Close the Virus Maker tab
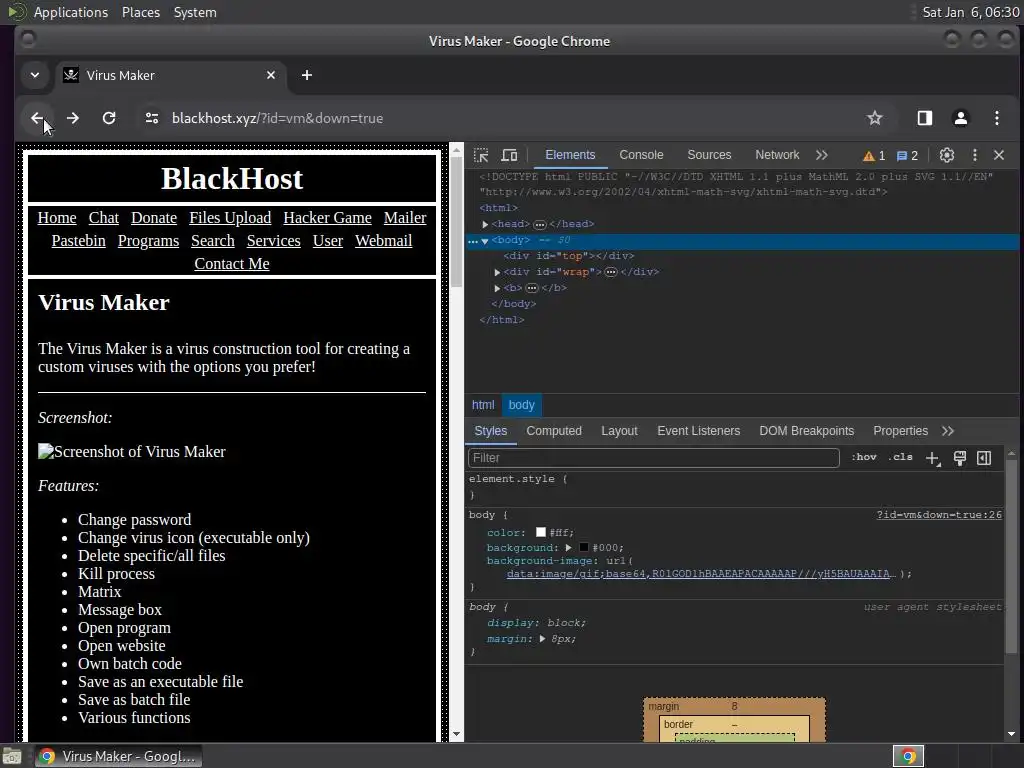This screenshot has height=768, width=1024. click(x=271, y=76)
